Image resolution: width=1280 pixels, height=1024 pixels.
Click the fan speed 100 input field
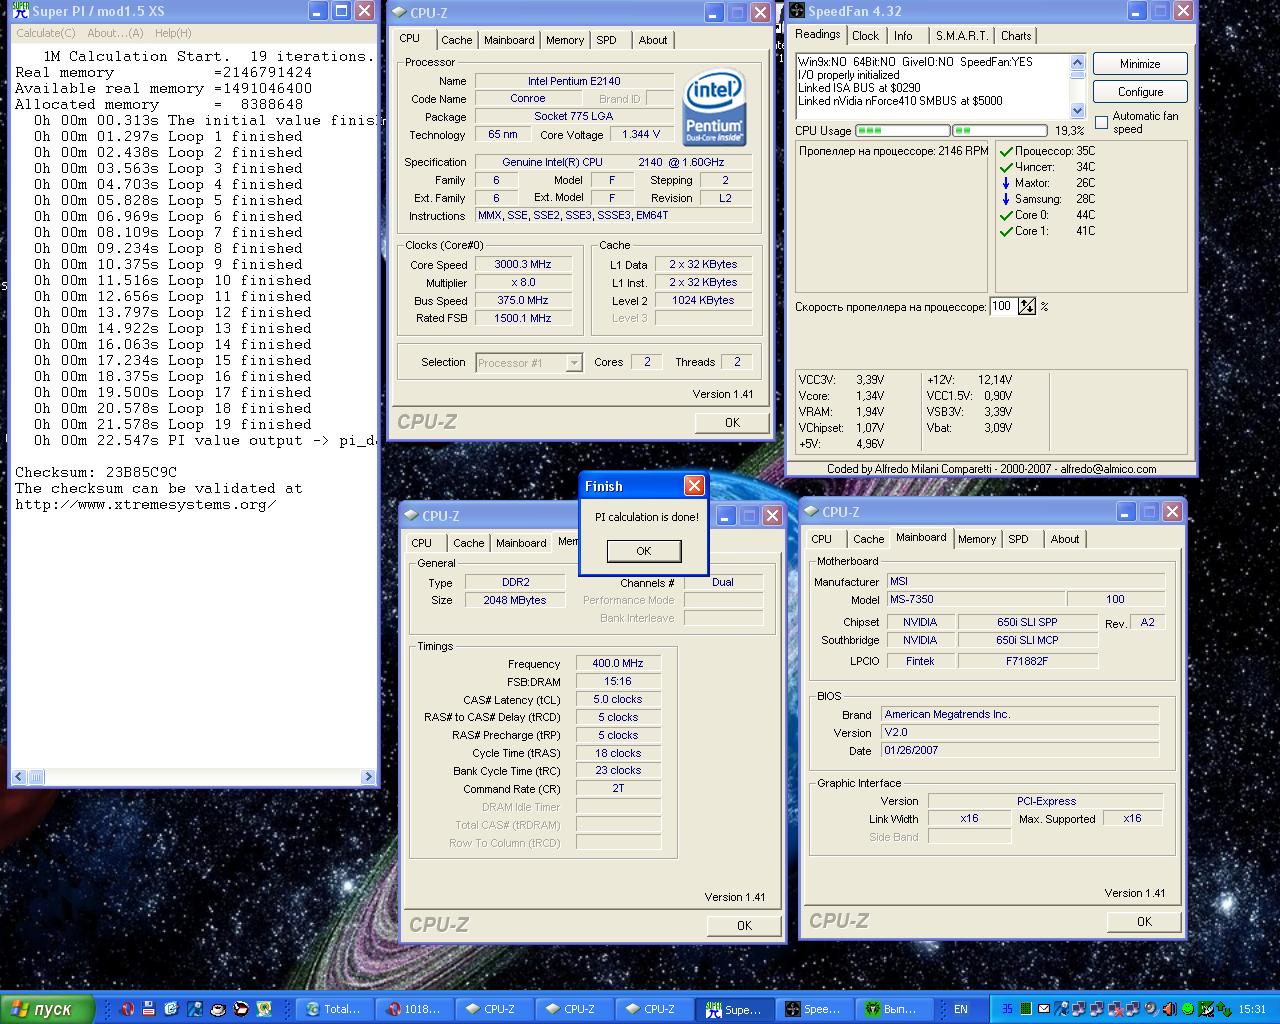pyautogui.click(x=1002, y=307)
